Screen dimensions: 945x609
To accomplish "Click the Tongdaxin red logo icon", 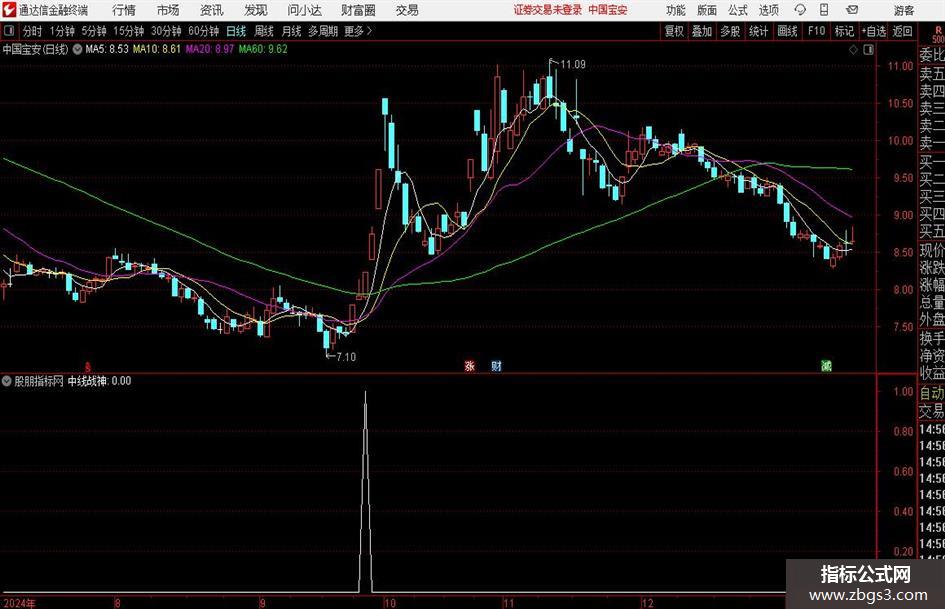I will coord(9,10).
